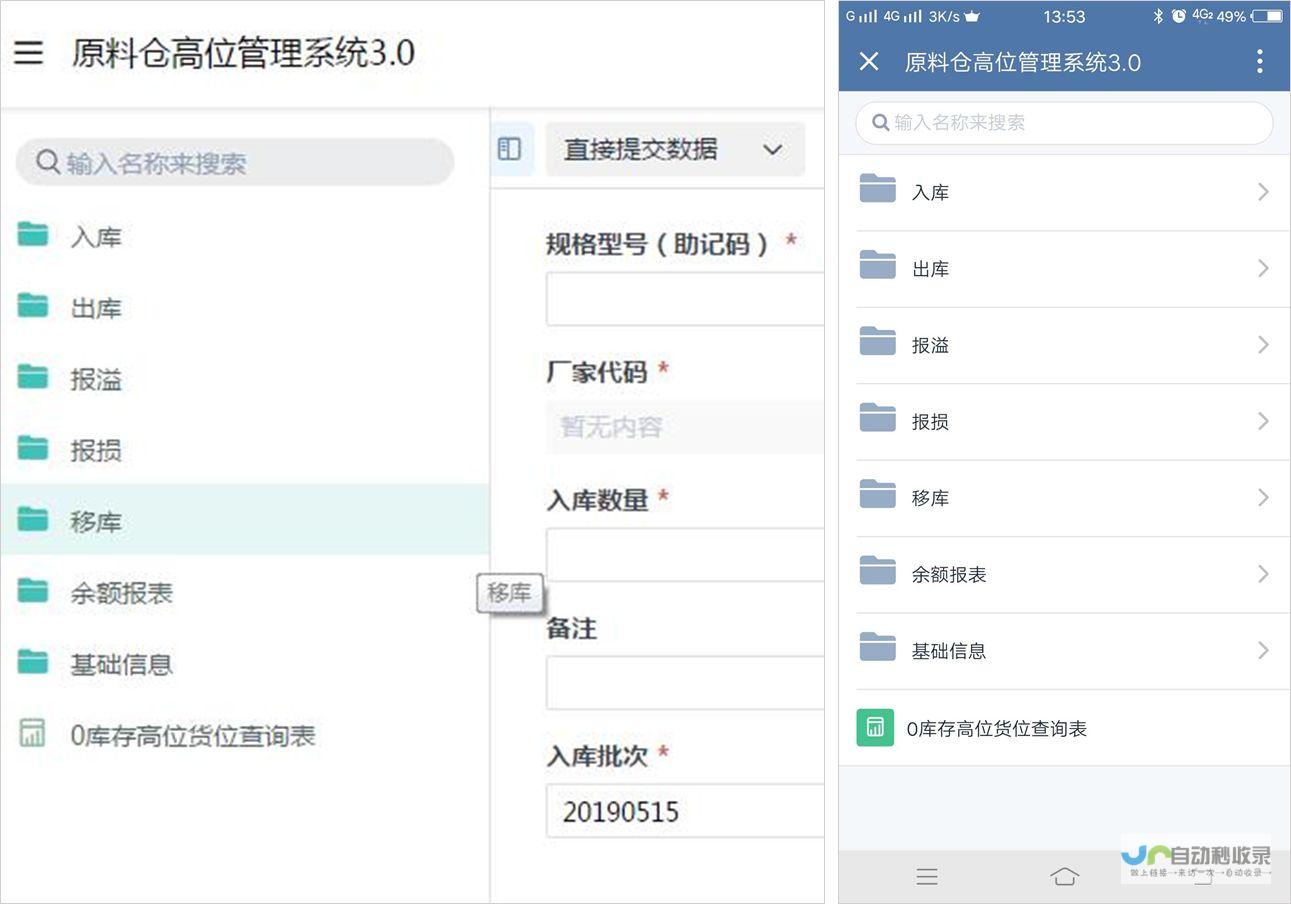Expand mobile 余额报表 row chevron
The width and height of the screenshot is (1291, 904).
click(1263, 574)
